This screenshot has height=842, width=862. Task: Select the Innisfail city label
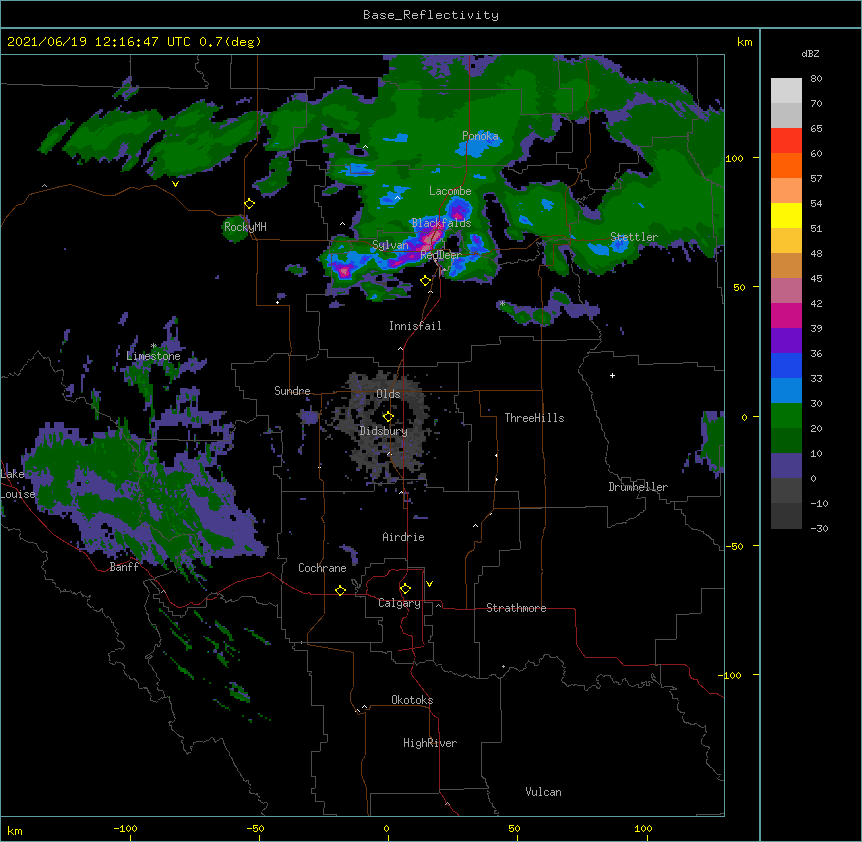click(x=415, y=326)
